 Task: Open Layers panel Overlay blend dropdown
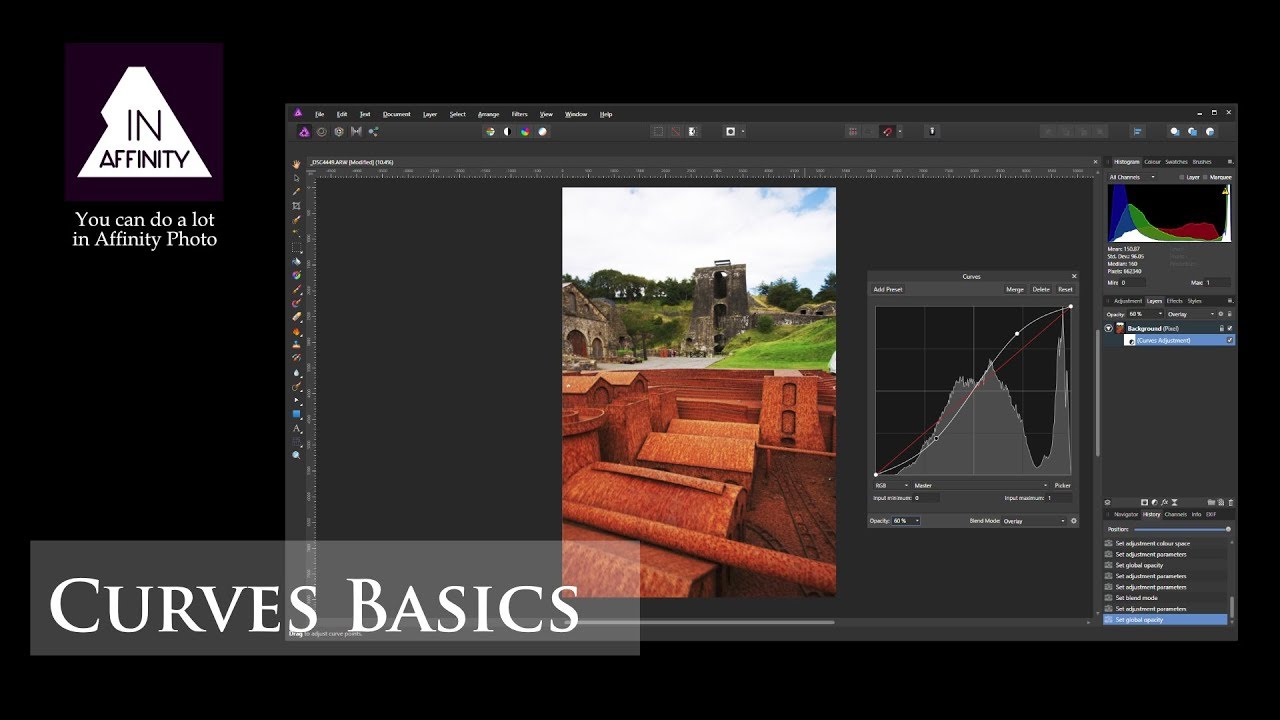pyautogui.click(x=1190, y=314)
